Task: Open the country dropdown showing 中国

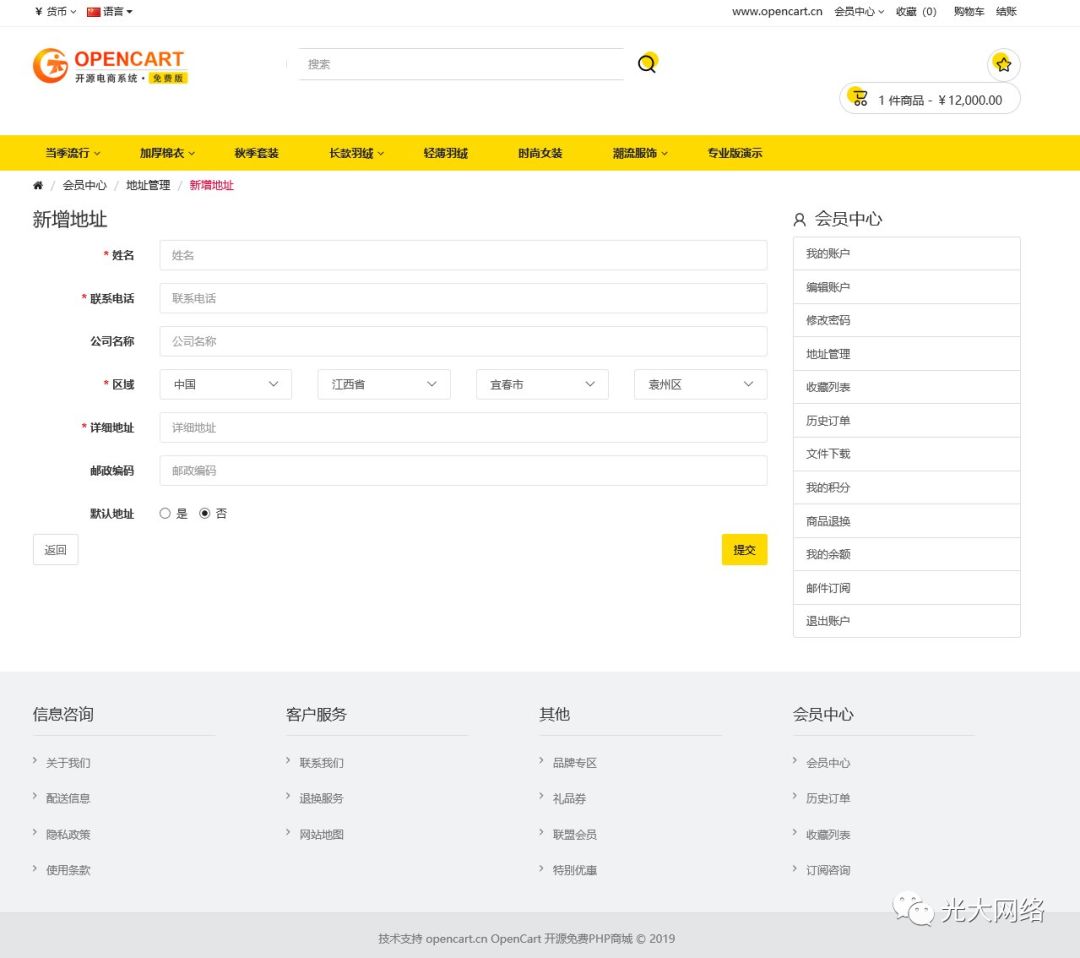Action: click(226, 384)
